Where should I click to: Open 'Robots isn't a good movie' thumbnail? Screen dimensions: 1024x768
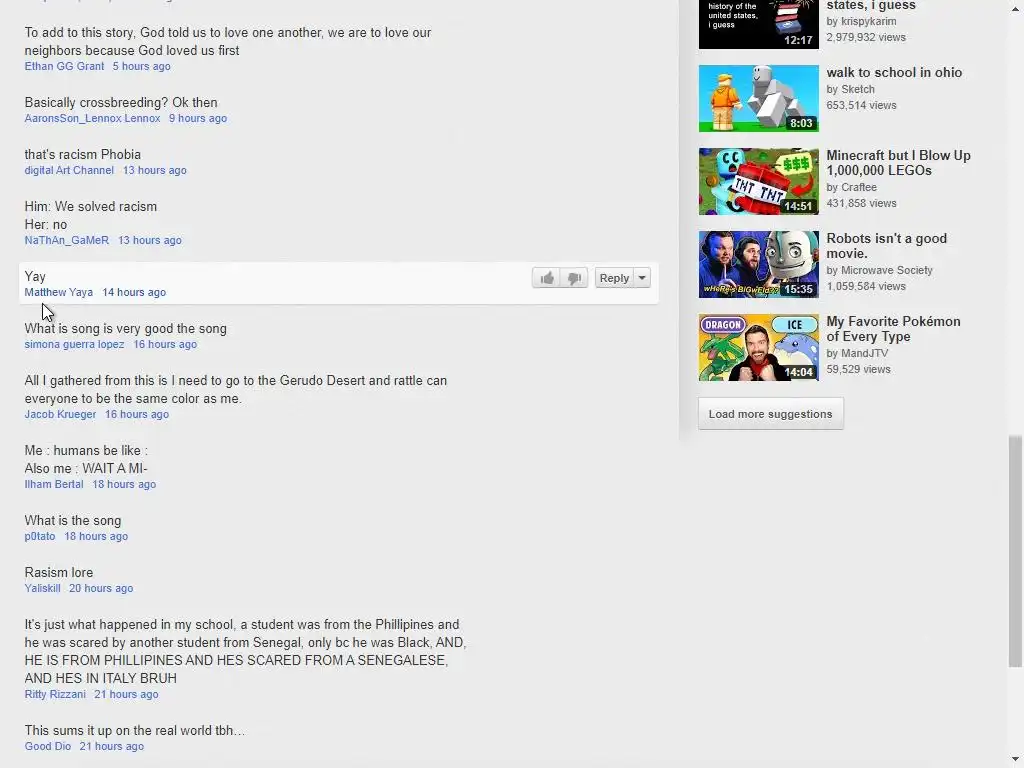758,264
